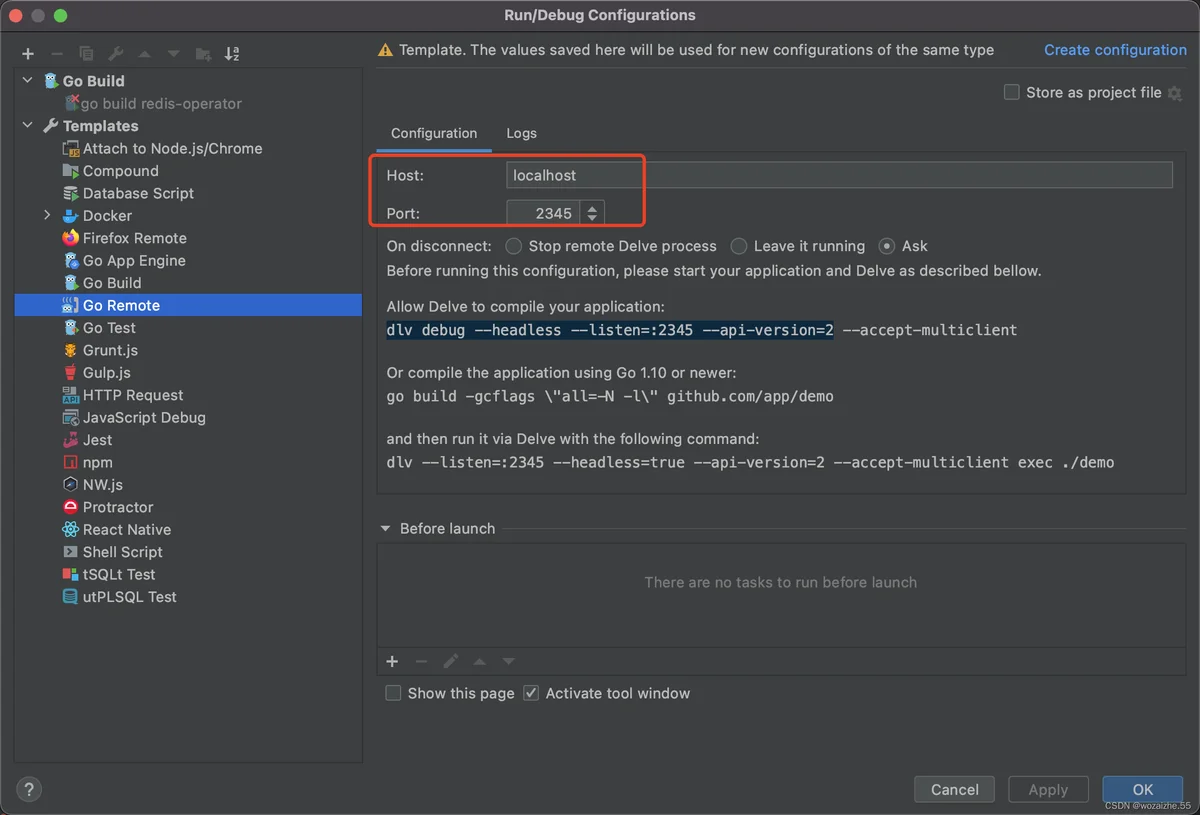Viewport: 1200px width, 815px height.
Task: Click the Sort configurations alphabetically icon
Action: point(232,54)
